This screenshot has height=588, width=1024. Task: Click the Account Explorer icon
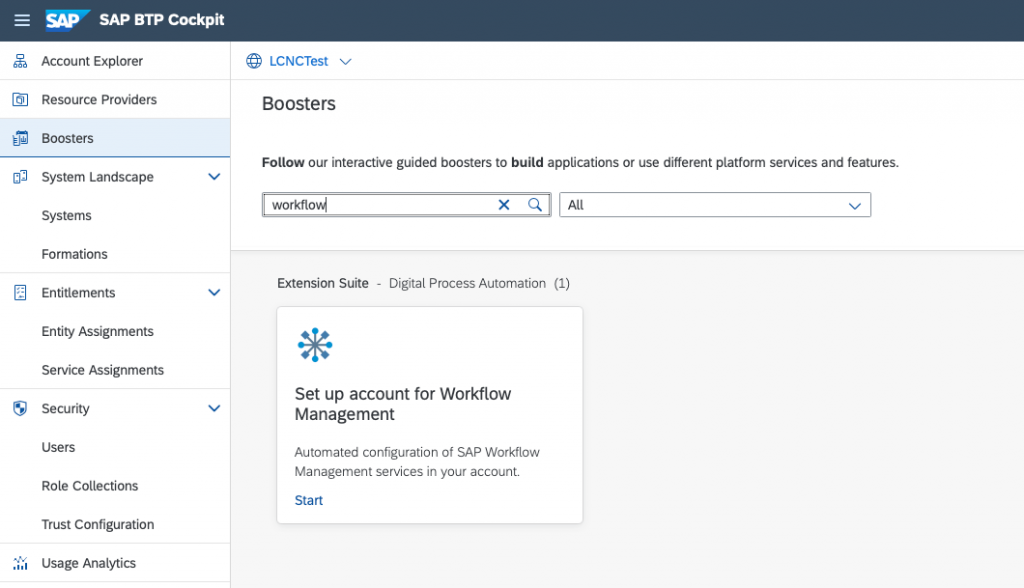(20, 61)
